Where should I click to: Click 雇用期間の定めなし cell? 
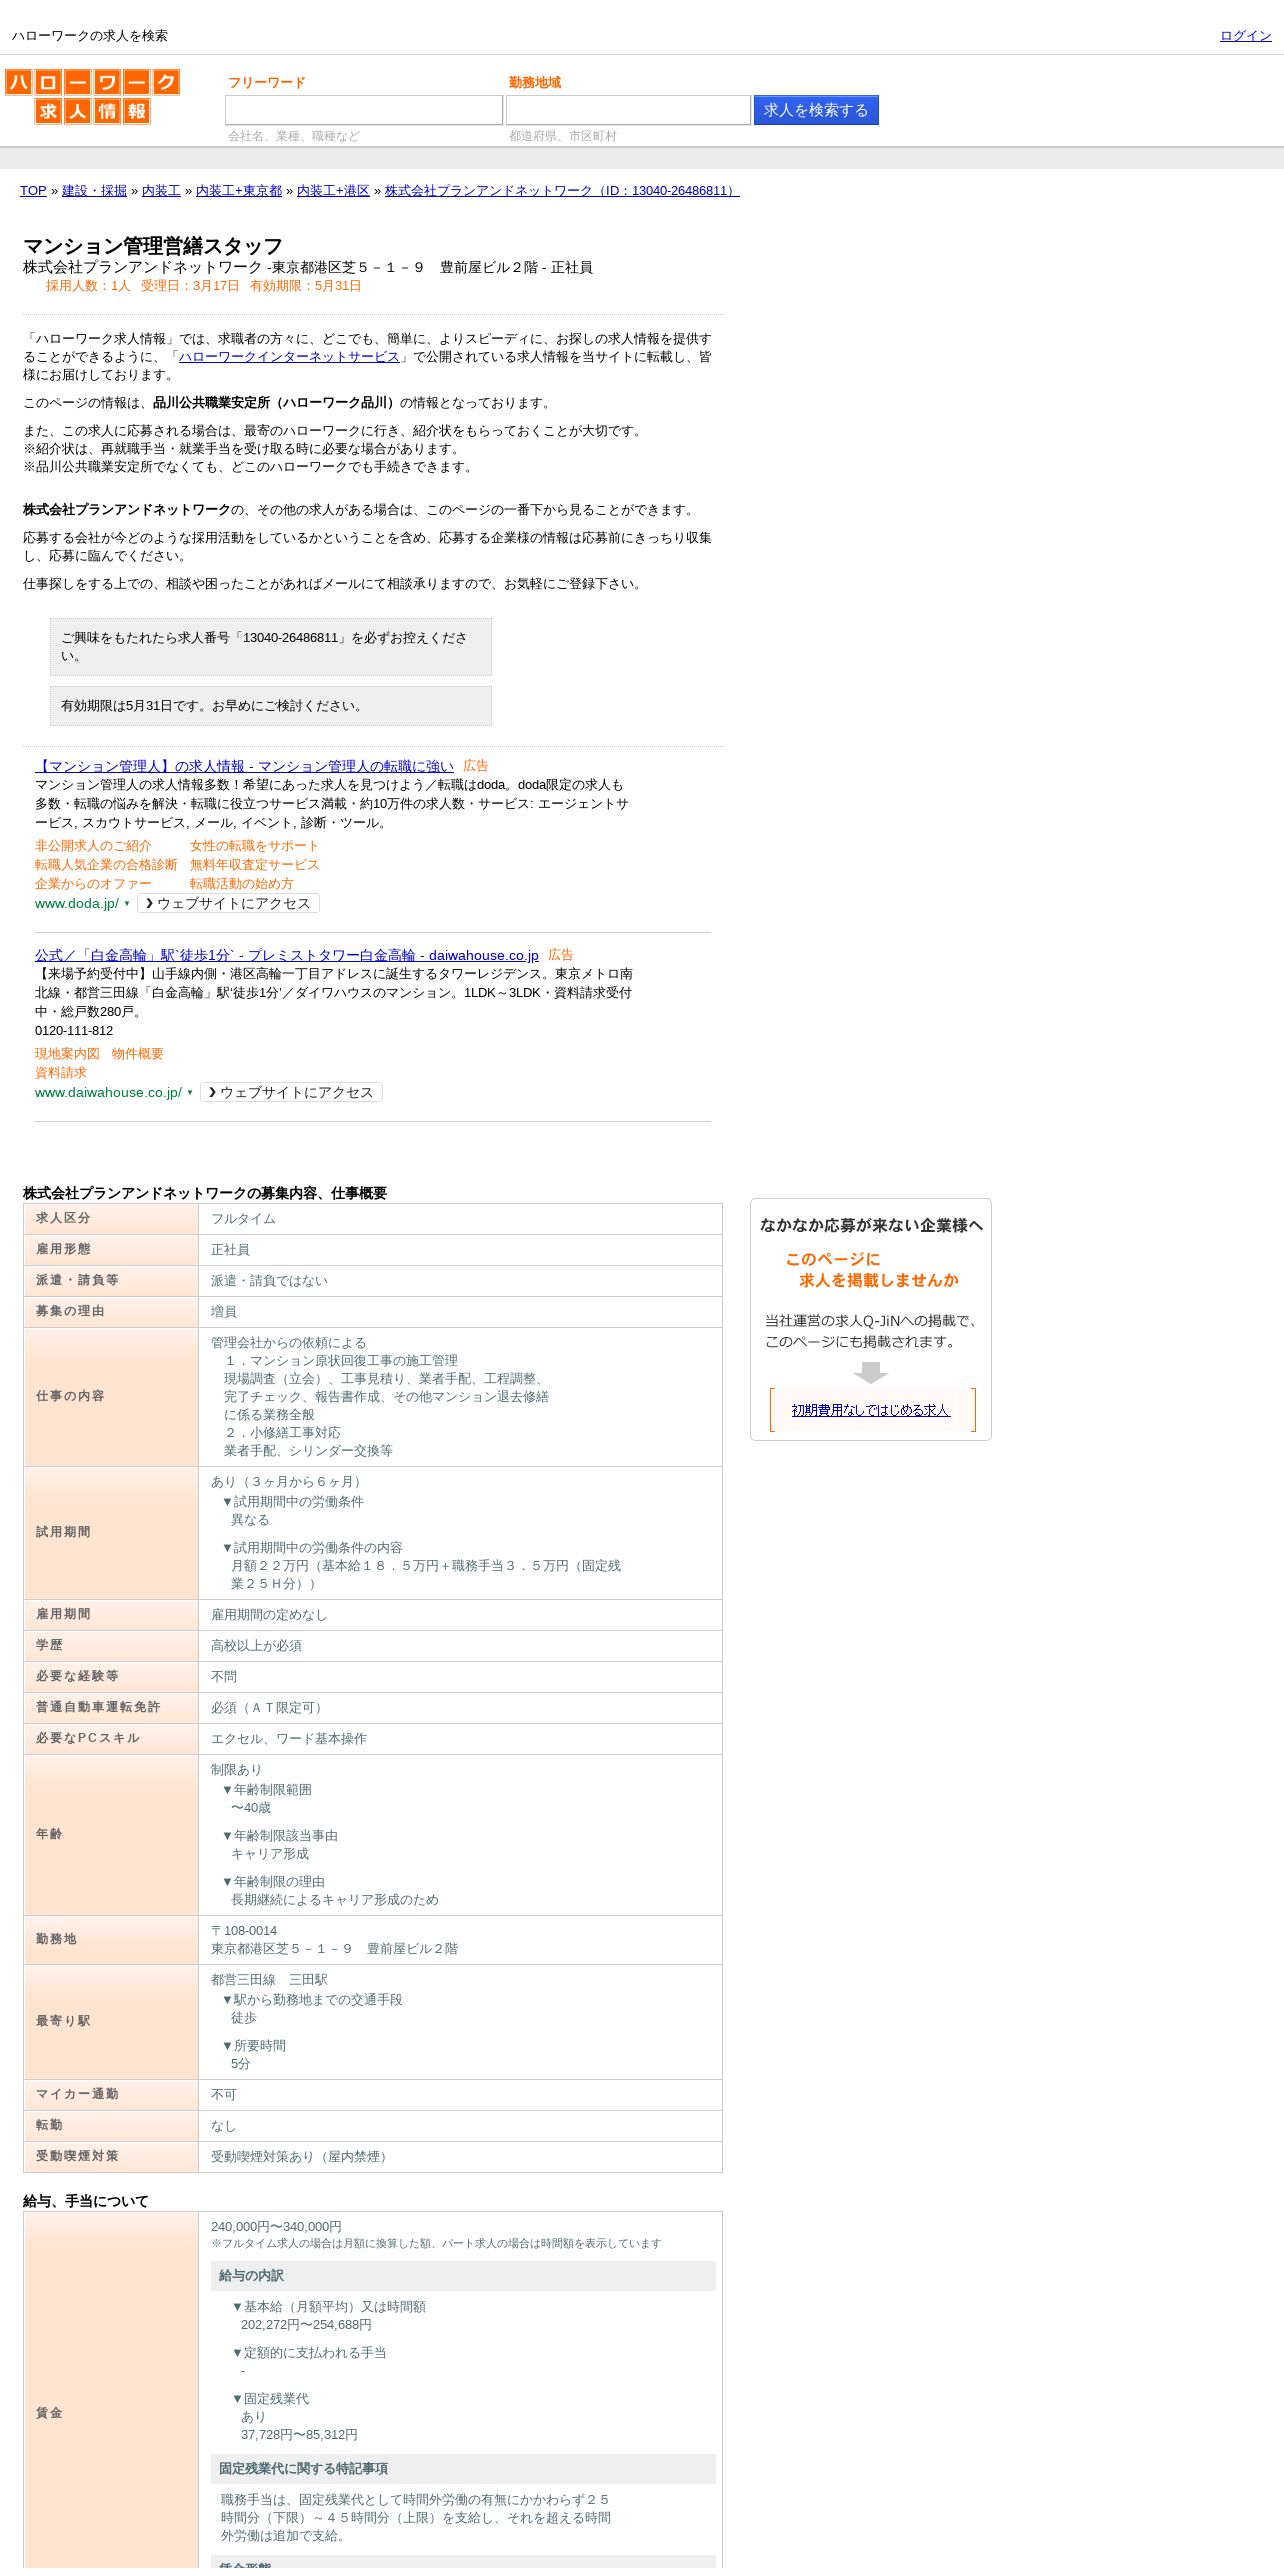[x=460, y=1615]
